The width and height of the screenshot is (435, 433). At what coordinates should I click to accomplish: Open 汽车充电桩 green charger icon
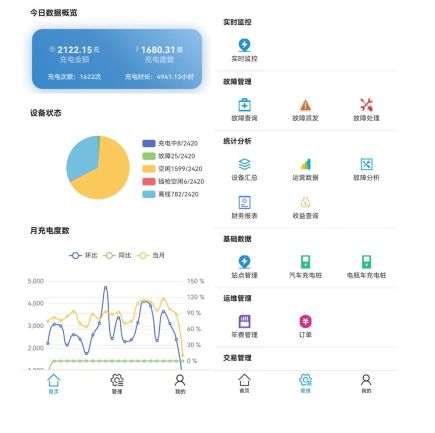tap(305, 262)
